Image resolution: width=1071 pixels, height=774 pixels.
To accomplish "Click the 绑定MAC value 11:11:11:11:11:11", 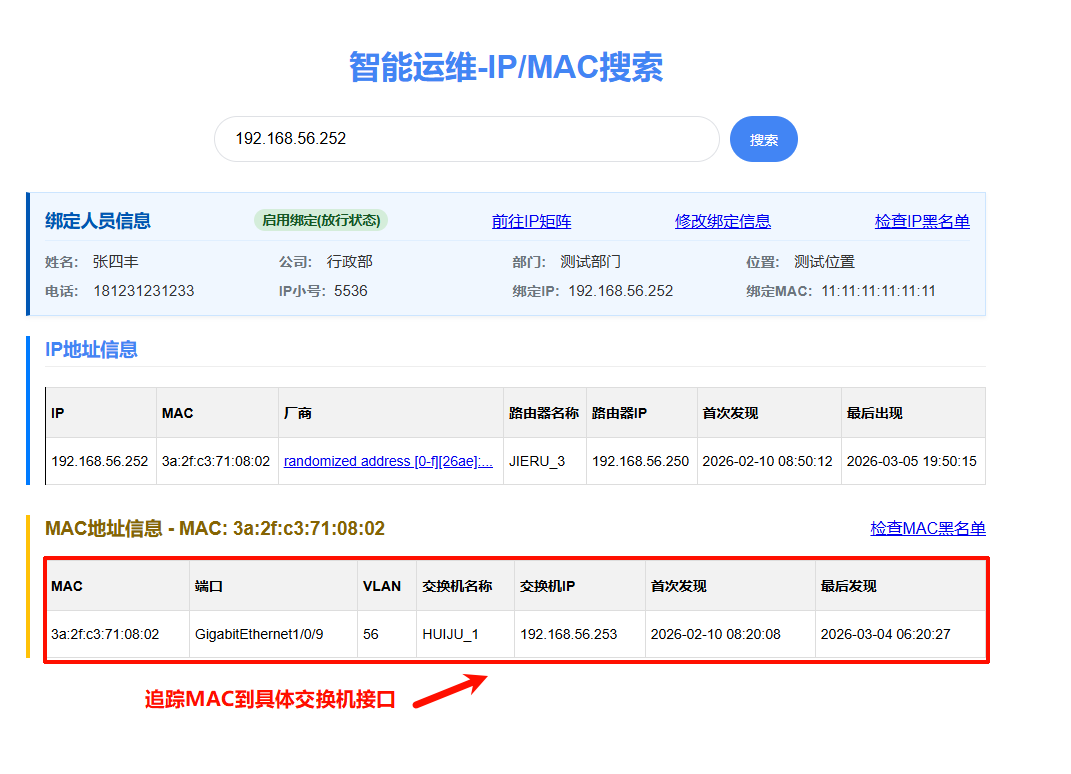I will point(878,291).
